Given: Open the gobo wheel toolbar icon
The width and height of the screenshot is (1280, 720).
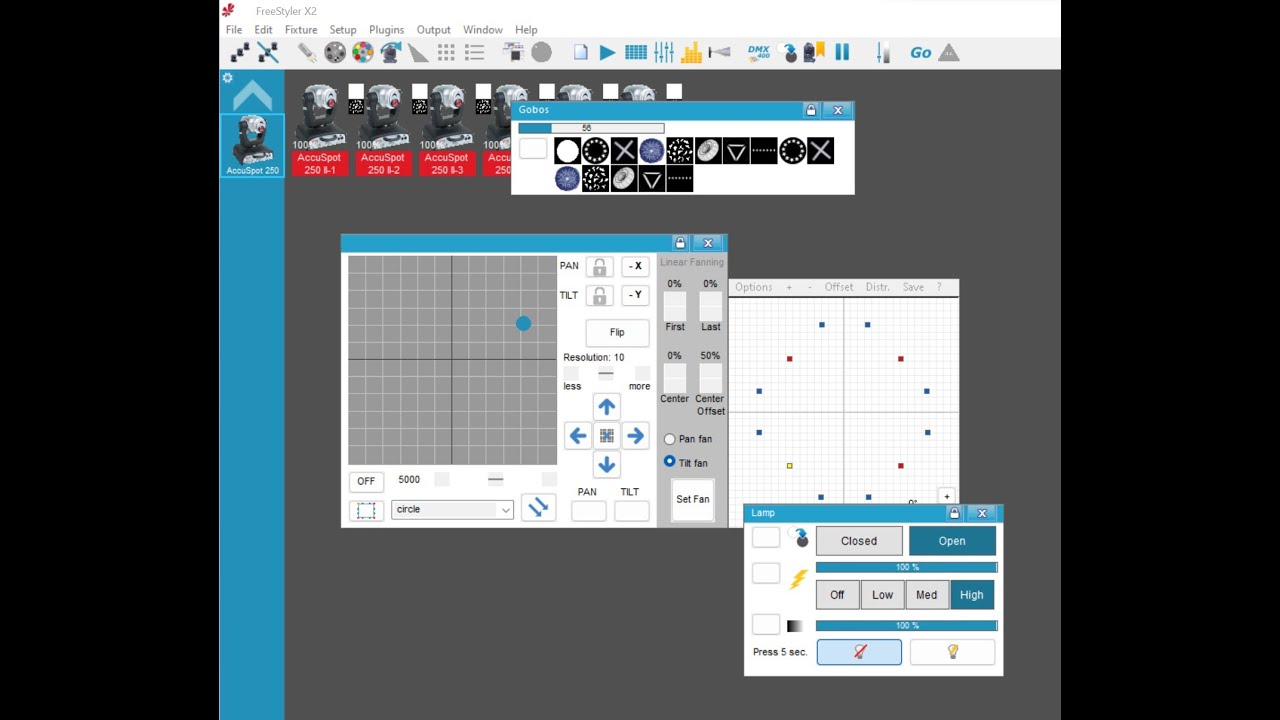Looking at the screenshot, I should (x=335, y=53).
